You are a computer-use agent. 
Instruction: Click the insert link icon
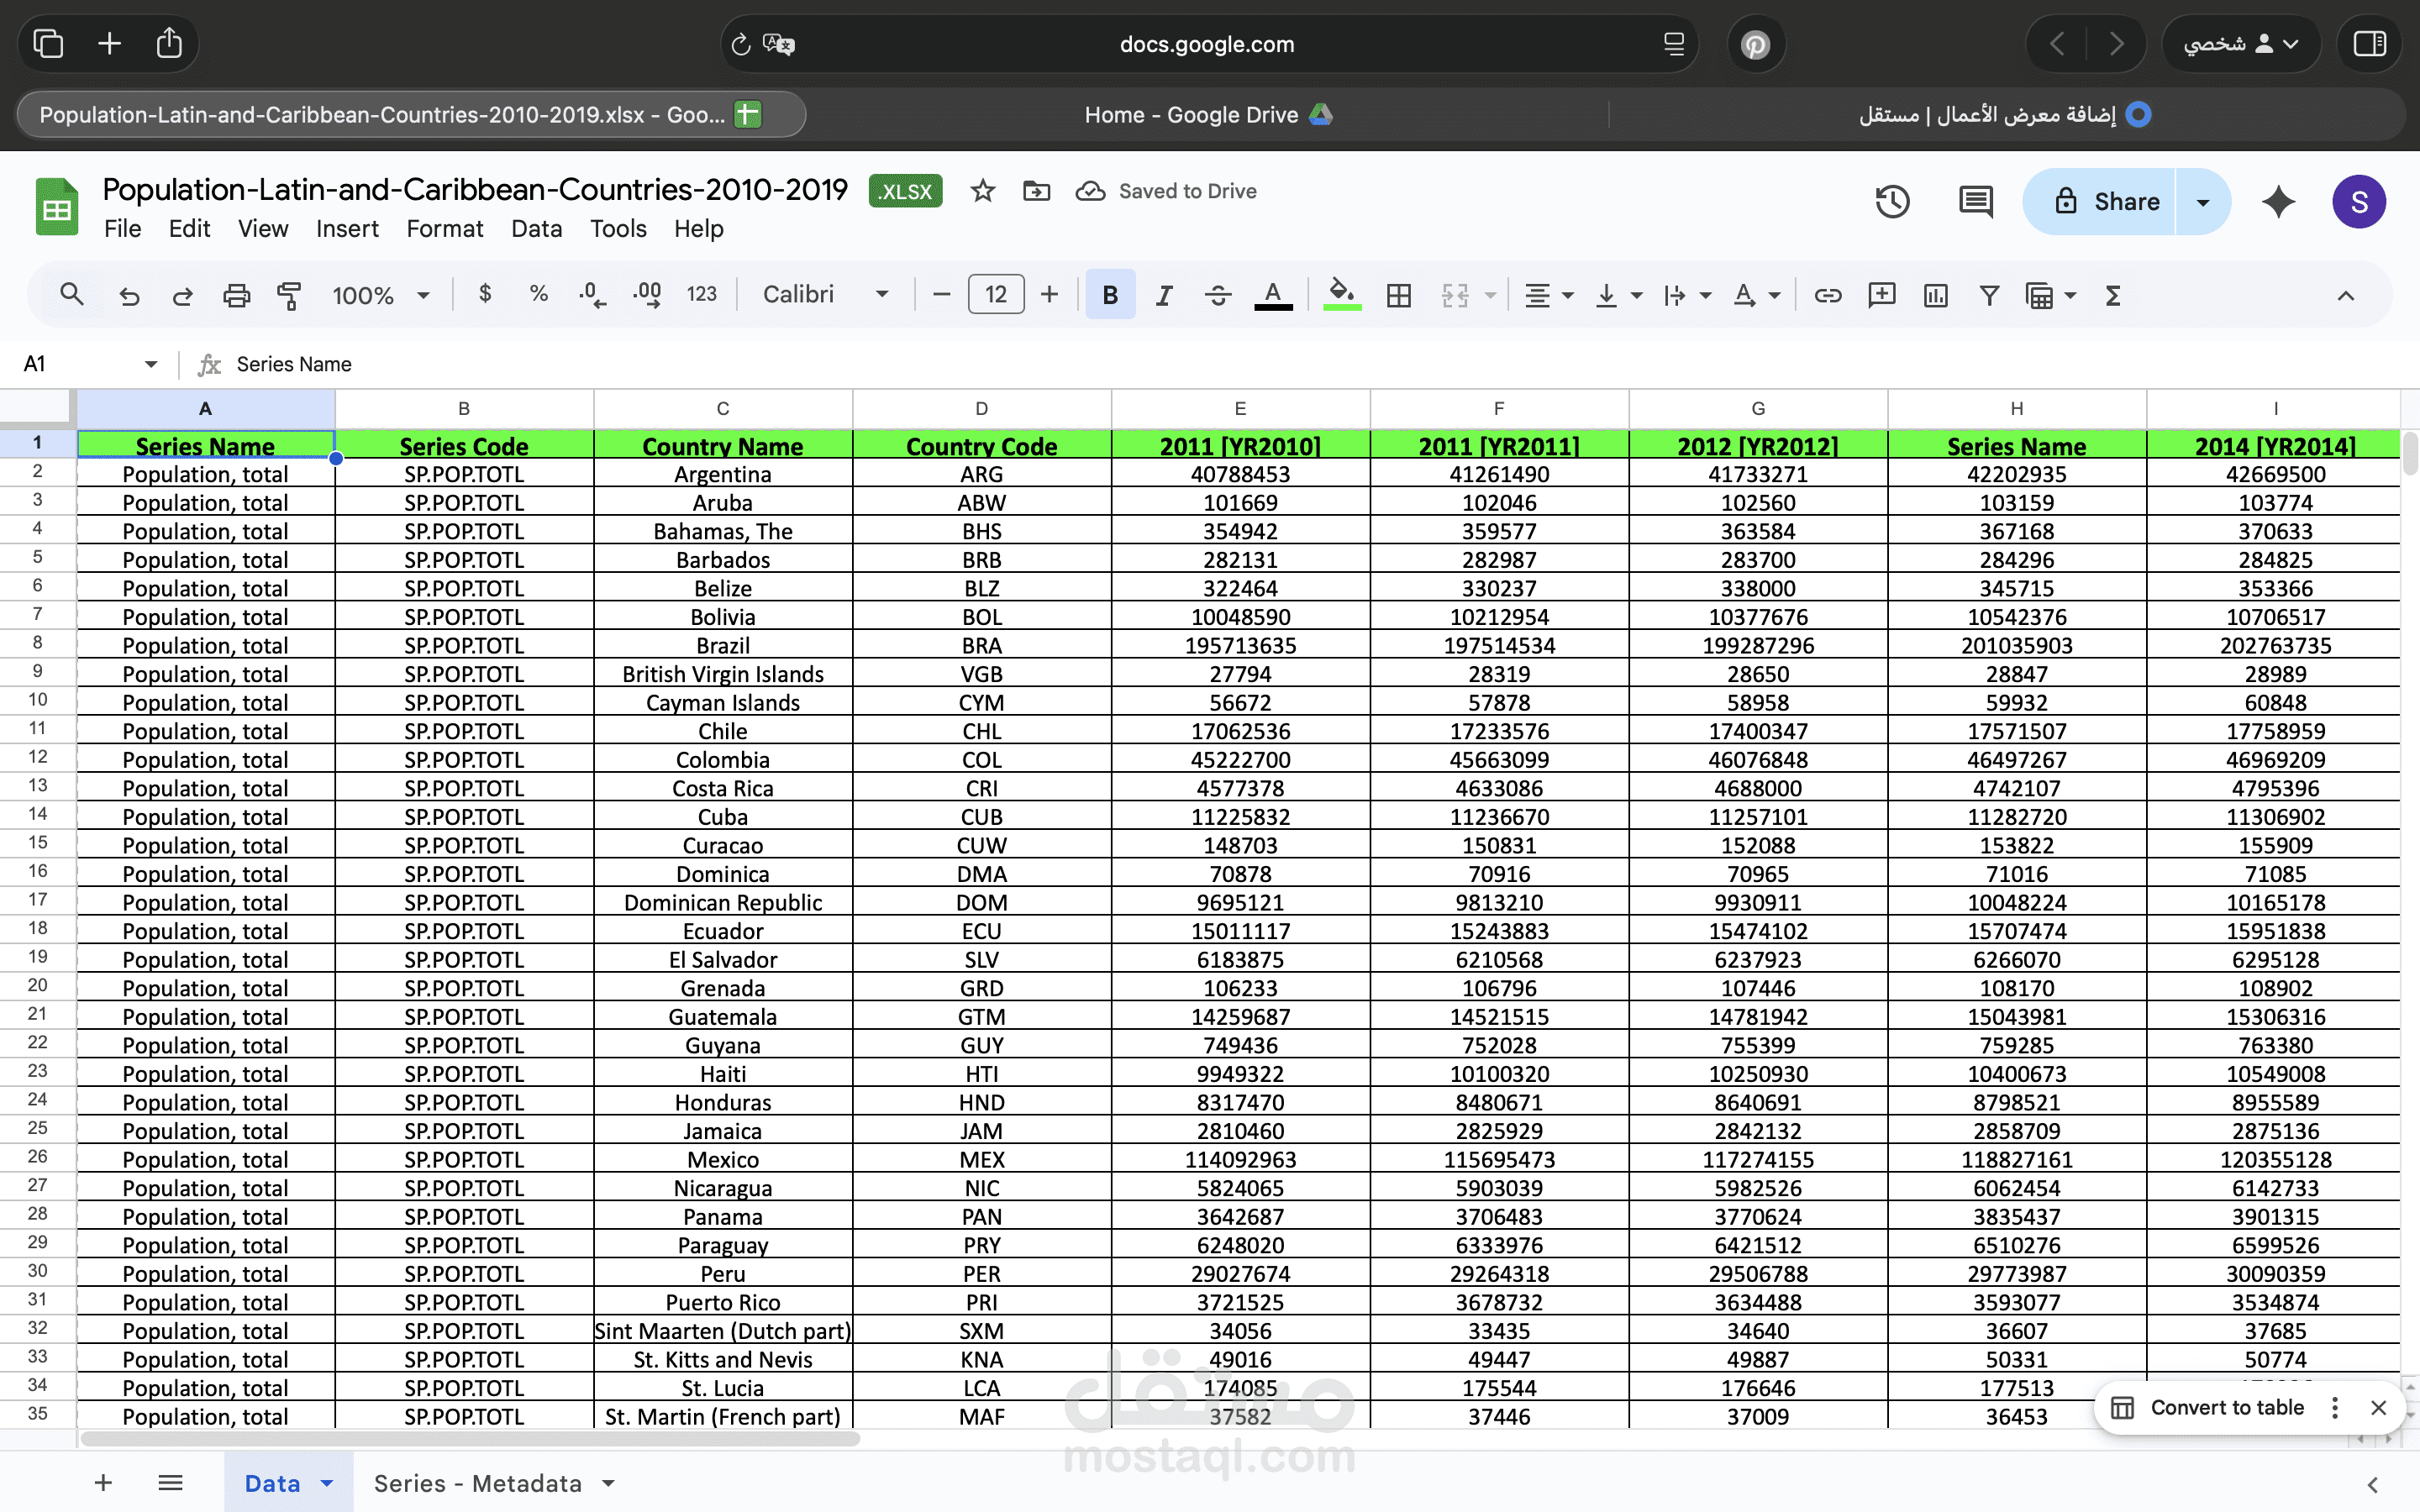(1828, 295)
